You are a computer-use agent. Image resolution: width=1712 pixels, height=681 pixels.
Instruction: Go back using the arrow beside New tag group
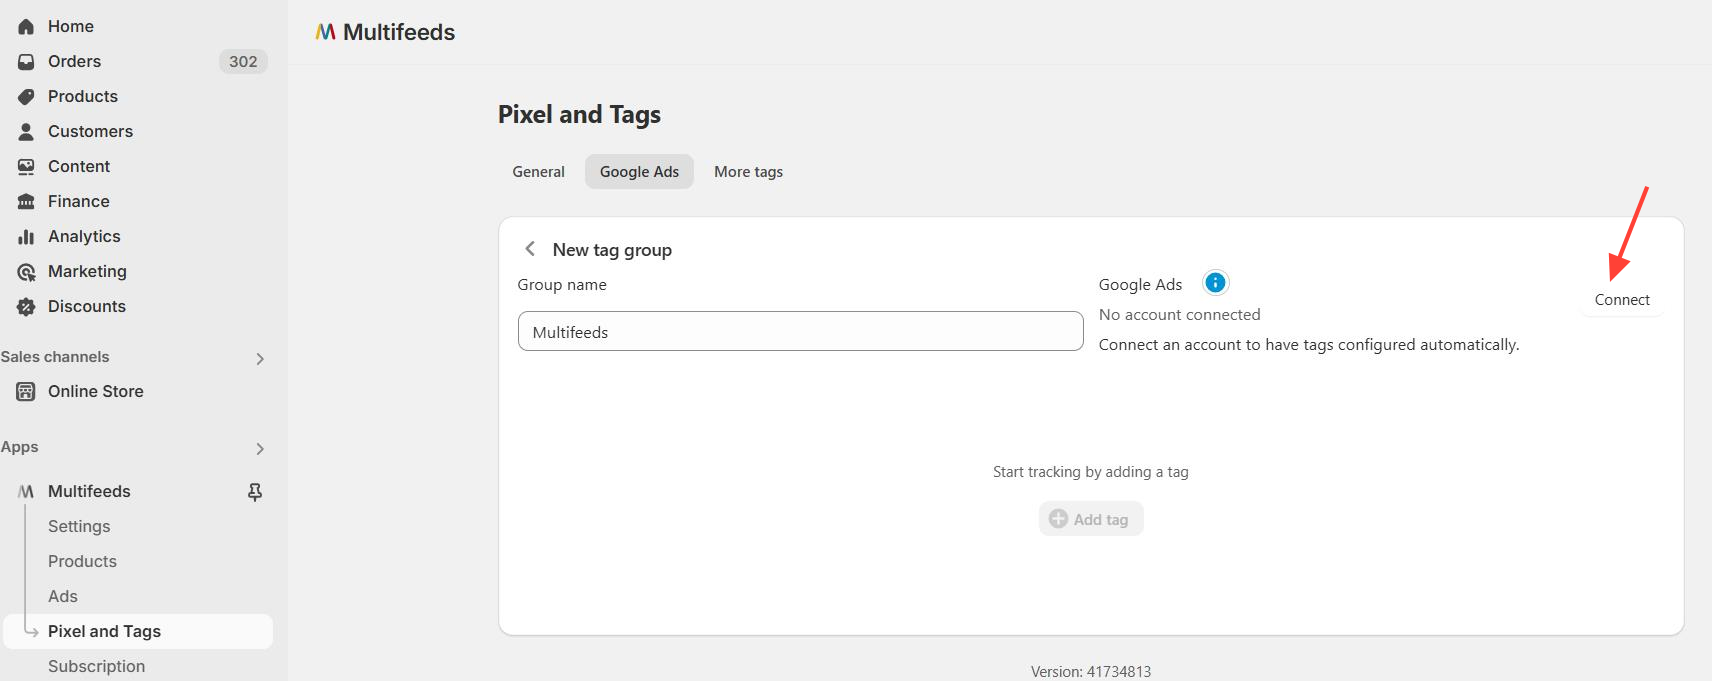pos(530,249)
